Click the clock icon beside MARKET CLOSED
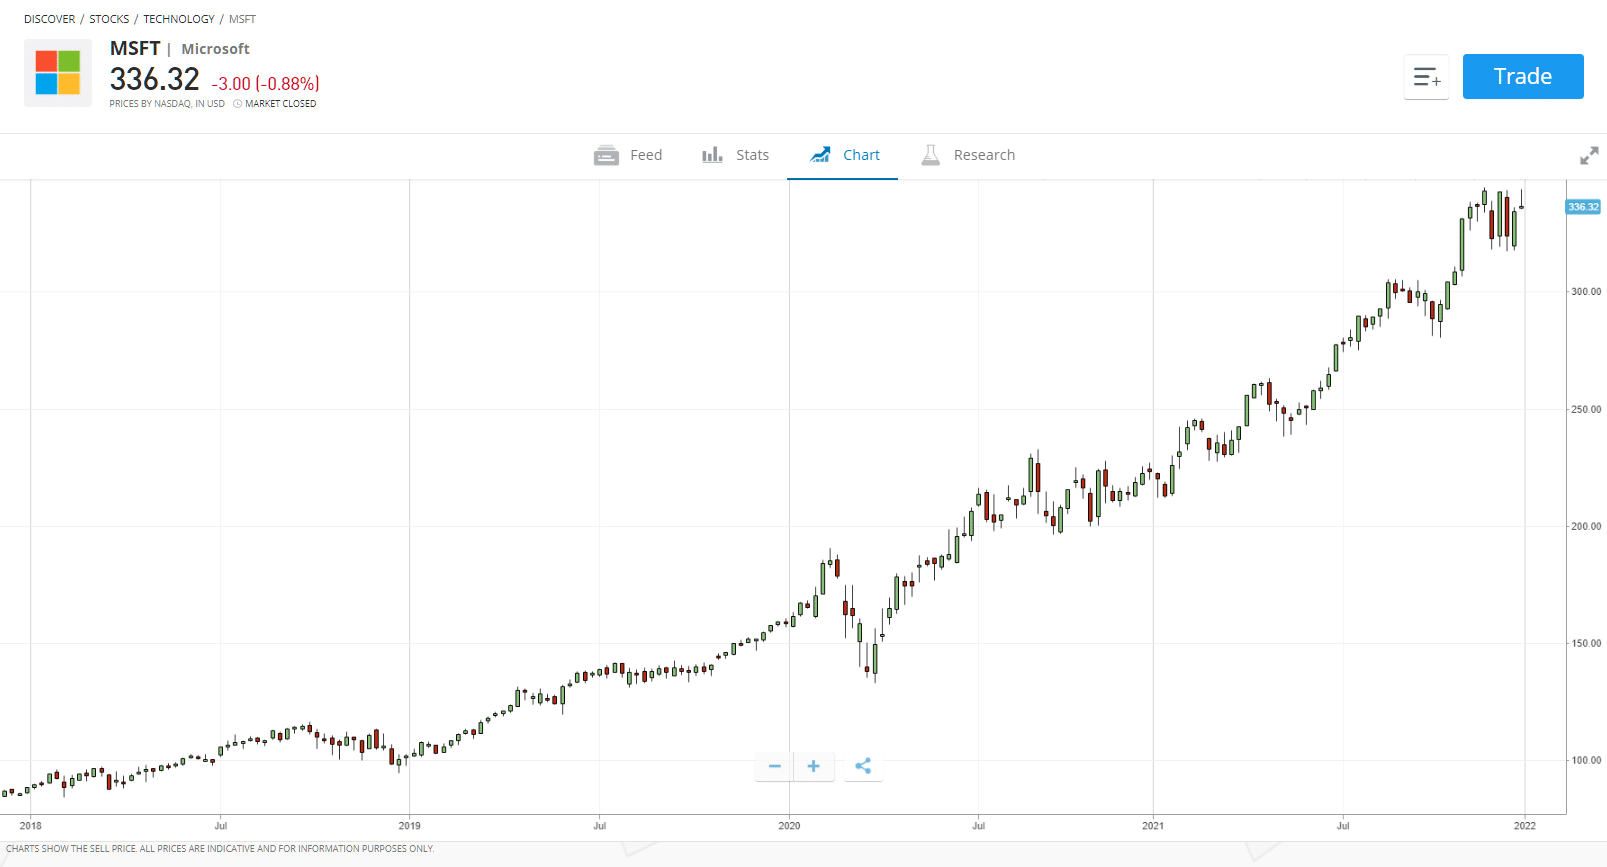 point(238,104)
